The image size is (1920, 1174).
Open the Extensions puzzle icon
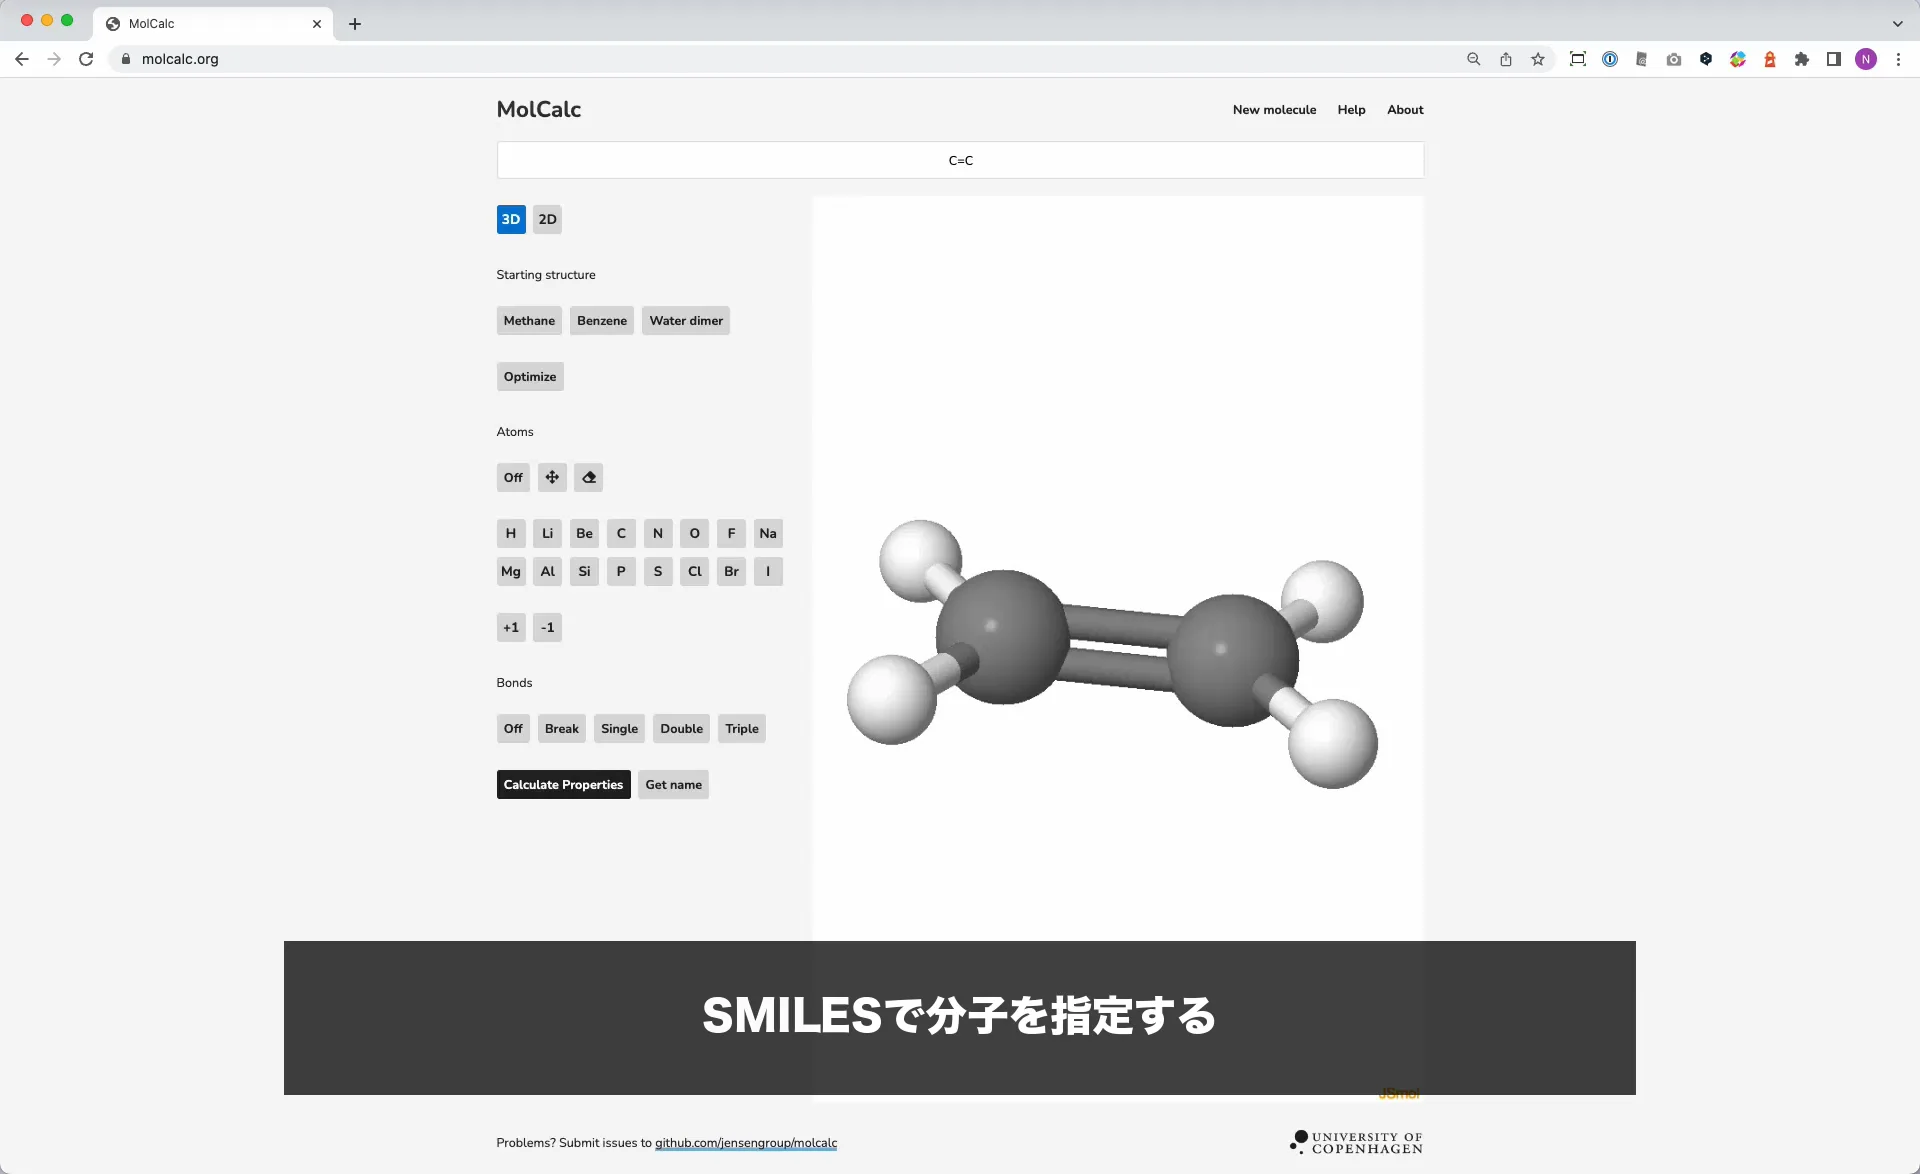[1802, 59]
